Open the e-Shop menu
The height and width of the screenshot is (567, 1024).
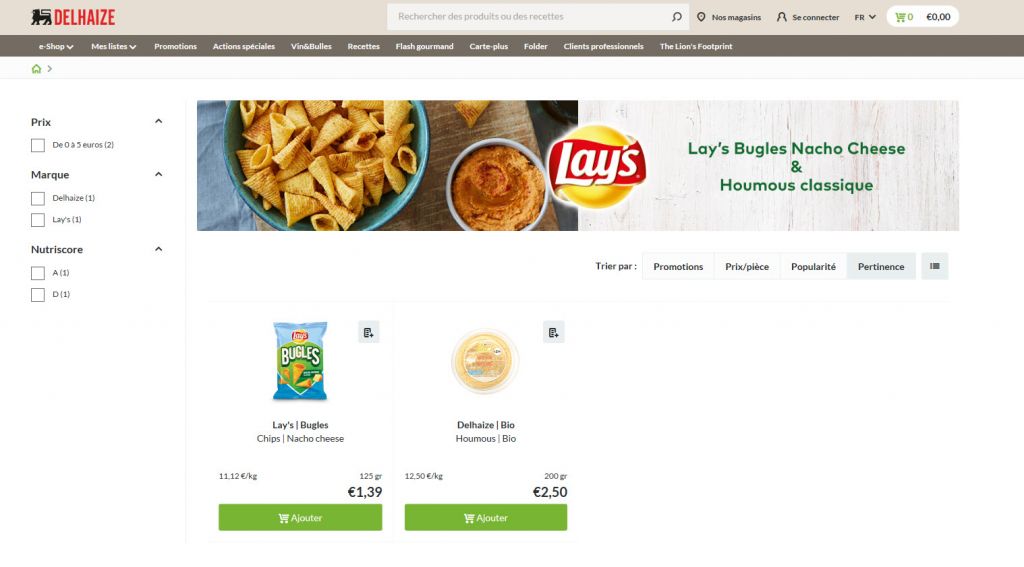click(56, 46)
